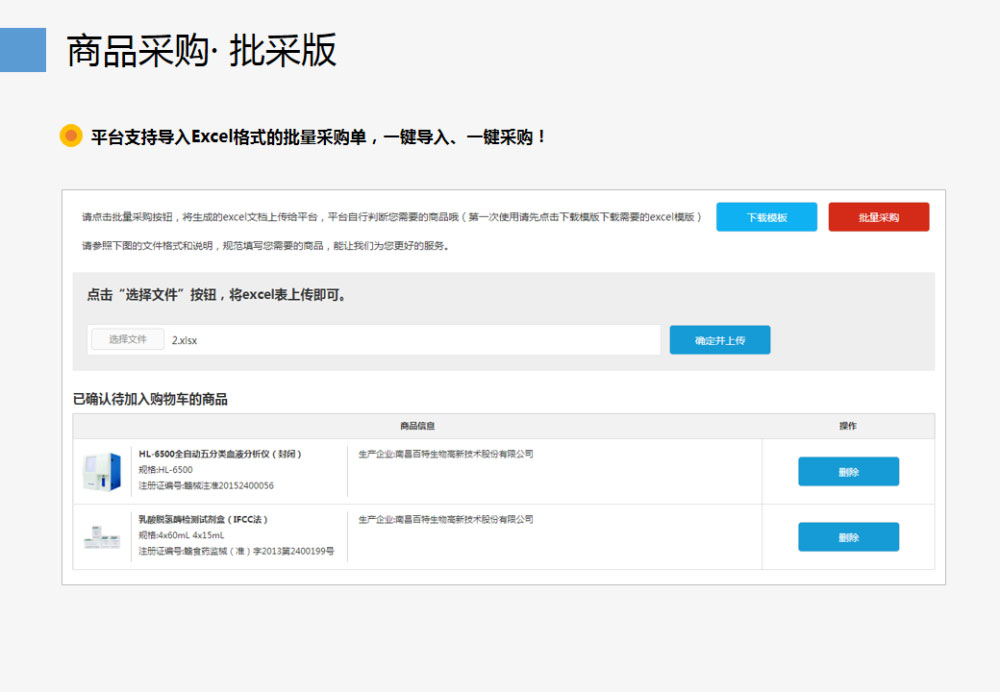Click the 已确认待加入购物车的商品 heading
The height and width of the screenshot is (692, 1000).
pyautogui.click(x=150, y=399)
